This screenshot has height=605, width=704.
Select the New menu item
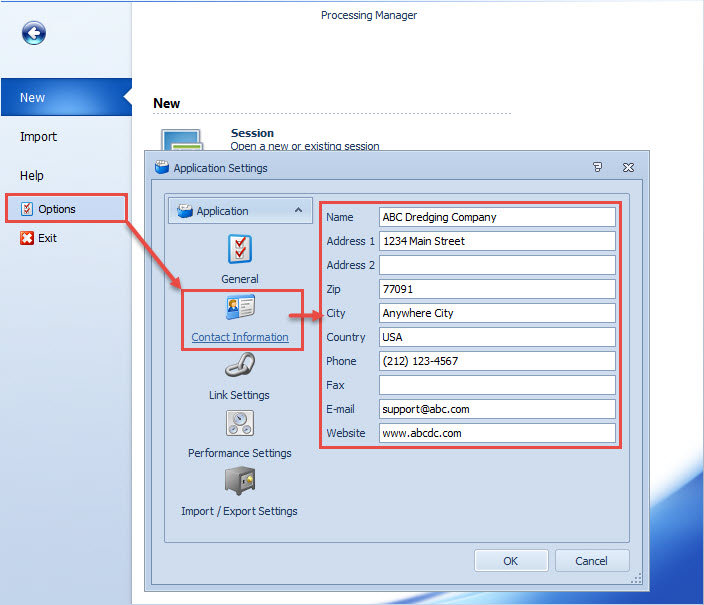[66, 97]
